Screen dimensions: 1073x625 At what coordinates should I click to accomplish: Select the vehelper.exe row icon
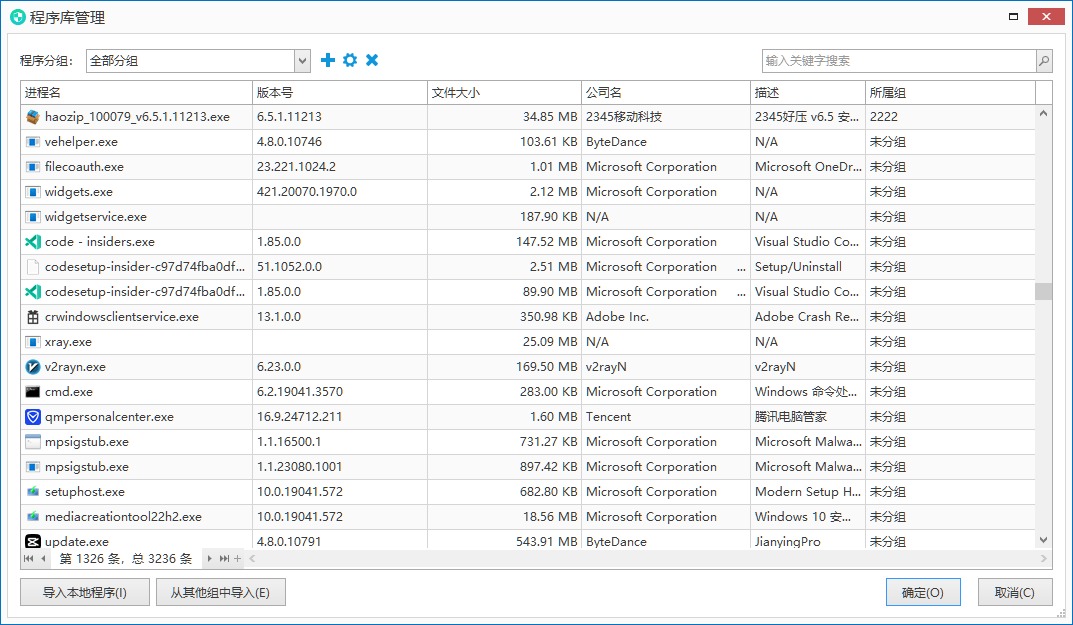coord(32,142)
